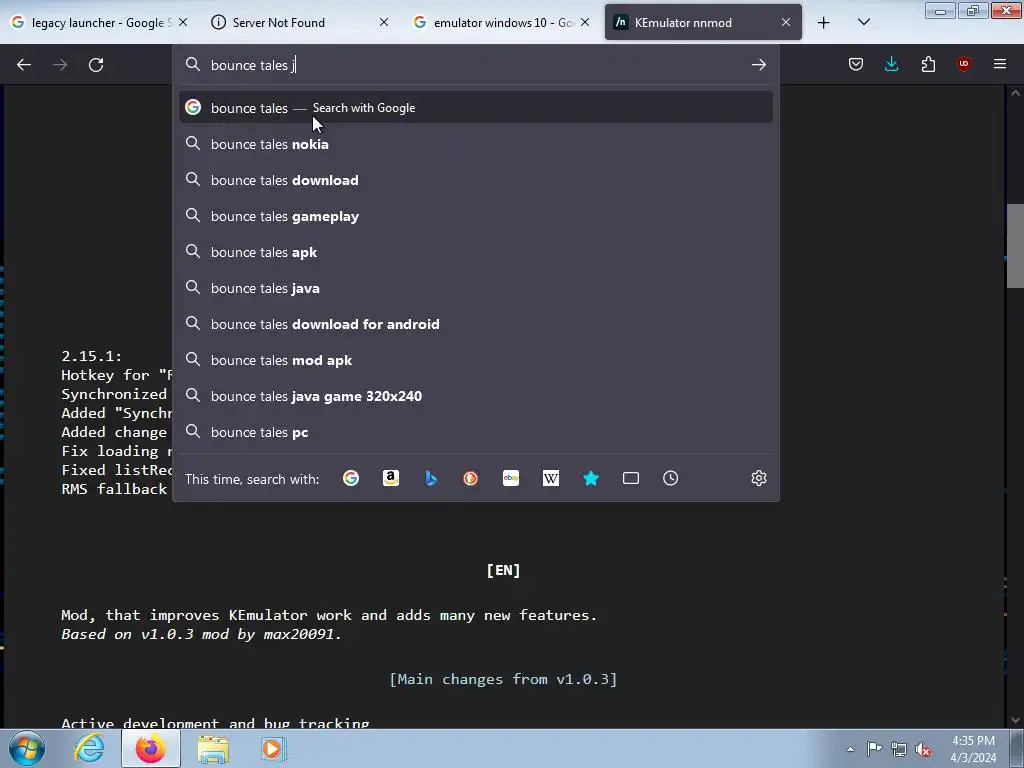Select the KEmulator nnmod tab
This screenshot has width=1024, height=768.
[x=703, y=23]
